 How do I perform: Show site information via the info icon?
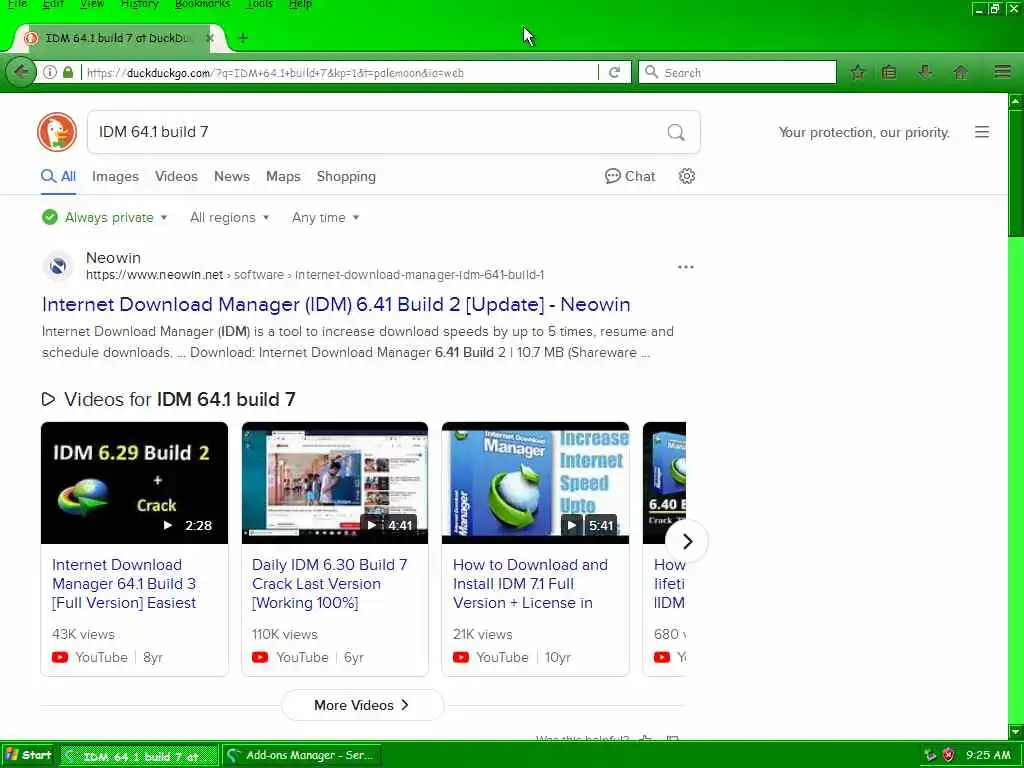tap(50, 72)
